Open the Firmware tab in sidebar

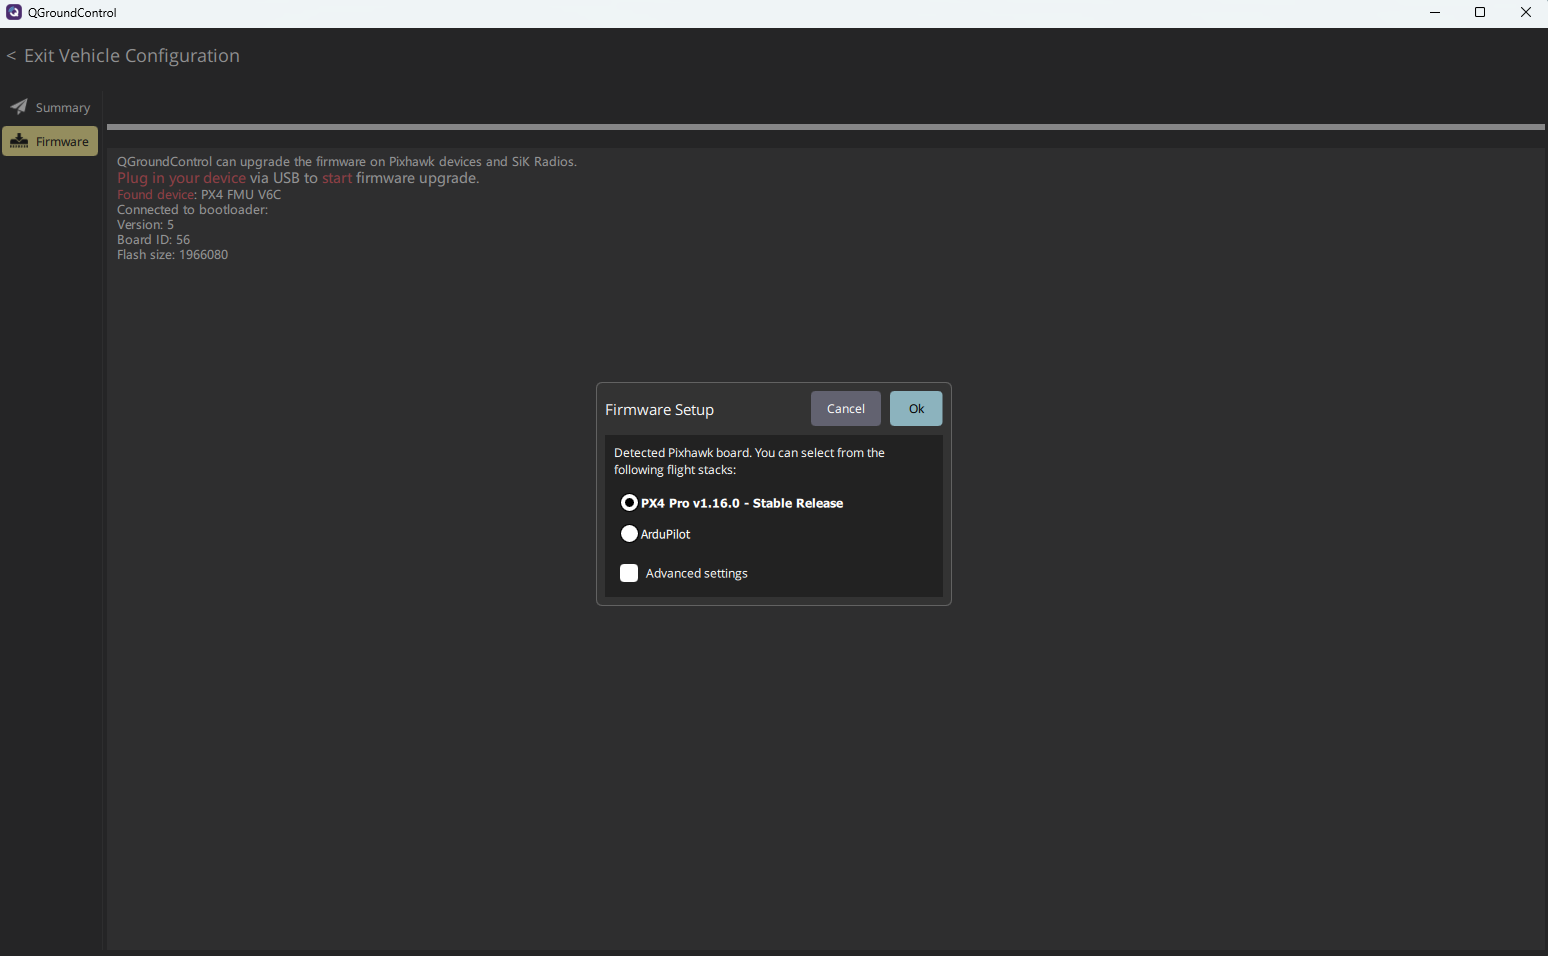[x=50, y=141]
